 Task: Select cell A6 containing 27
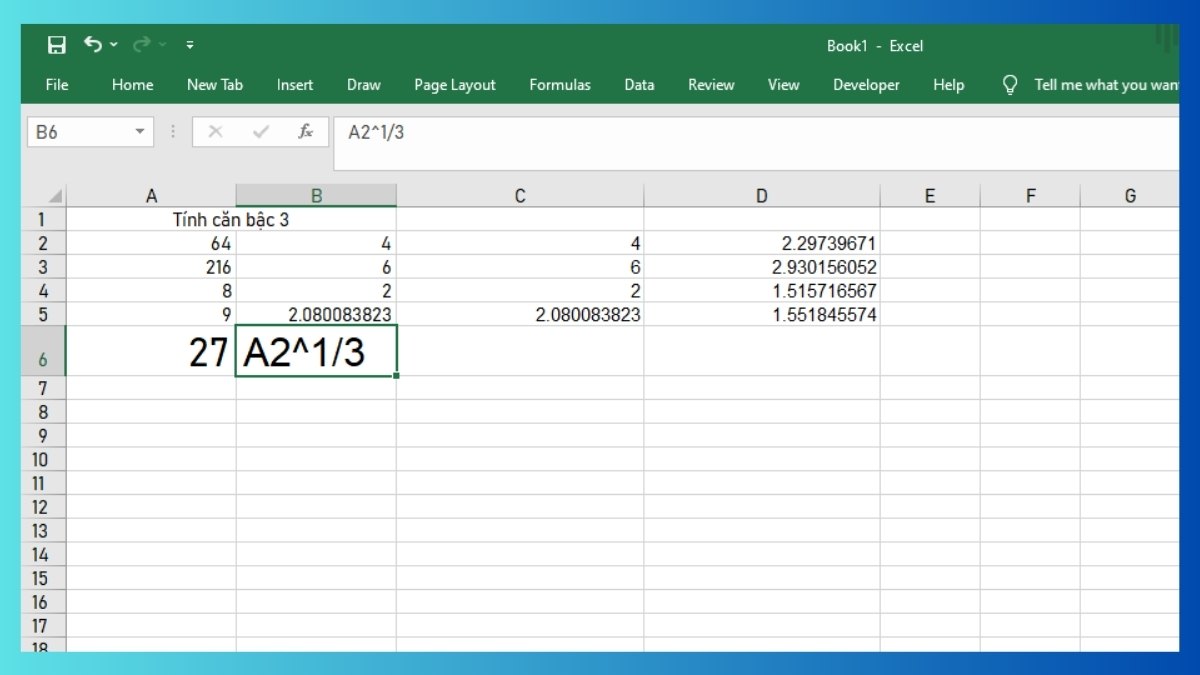click(x=150, y=351)
